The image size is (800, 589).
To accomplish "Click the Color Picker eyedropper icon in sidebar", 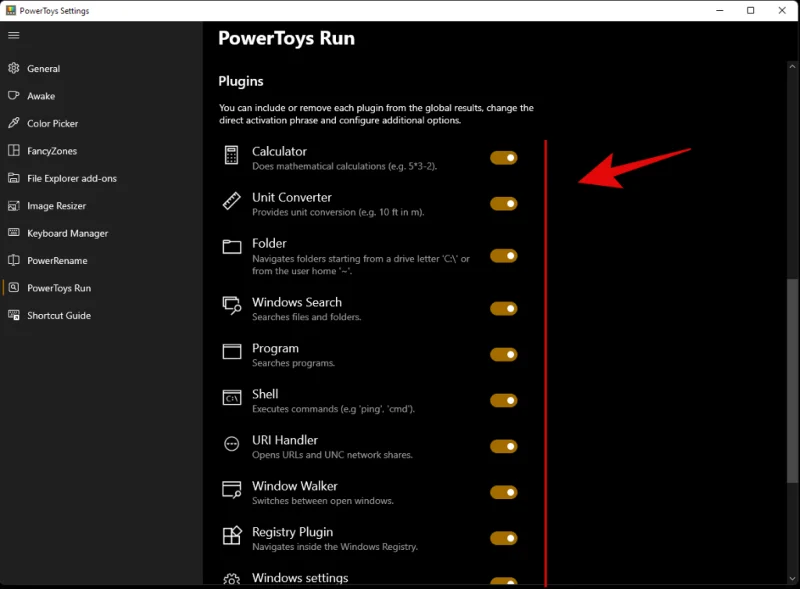I will click(x=12, y=123).
